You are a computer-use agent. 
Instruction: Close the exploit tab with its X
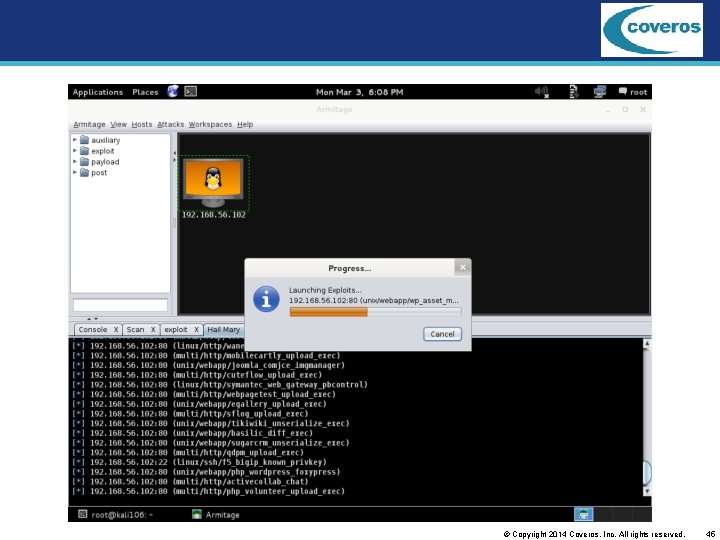click(x=197, y=330)
